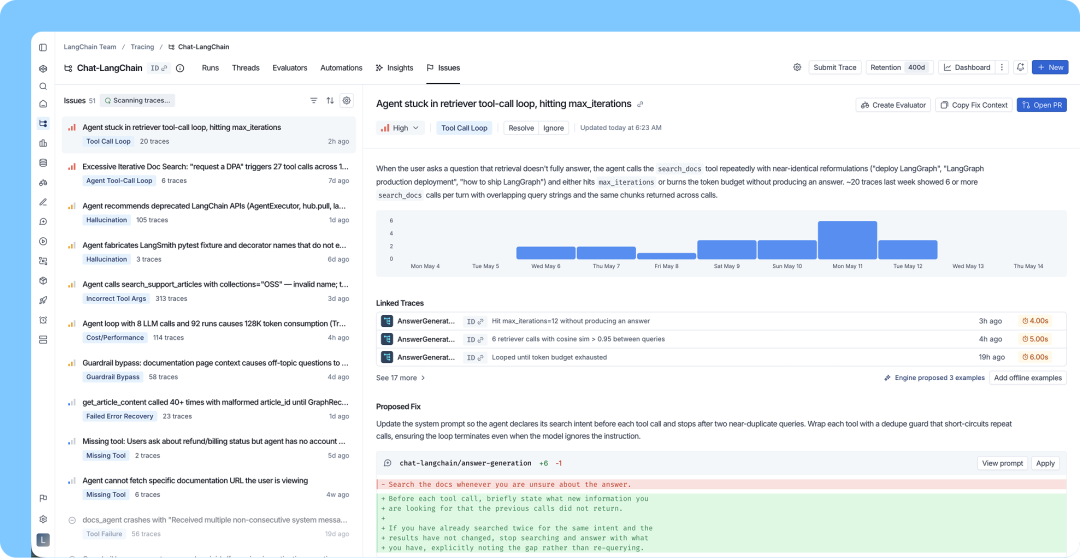The width and height of the screenshot is (1080, 558).
Task: Open the cube icon in sidebar
Action: pos(43,280)
